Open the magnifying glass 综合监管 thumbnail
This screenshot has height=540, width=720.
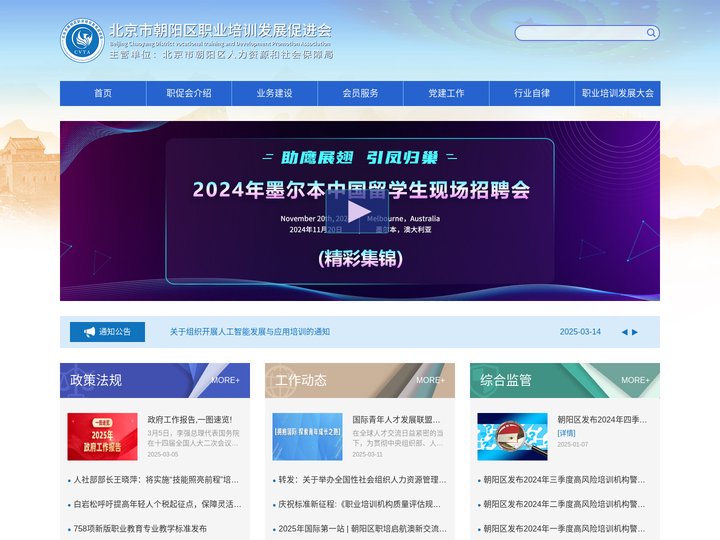512,437
